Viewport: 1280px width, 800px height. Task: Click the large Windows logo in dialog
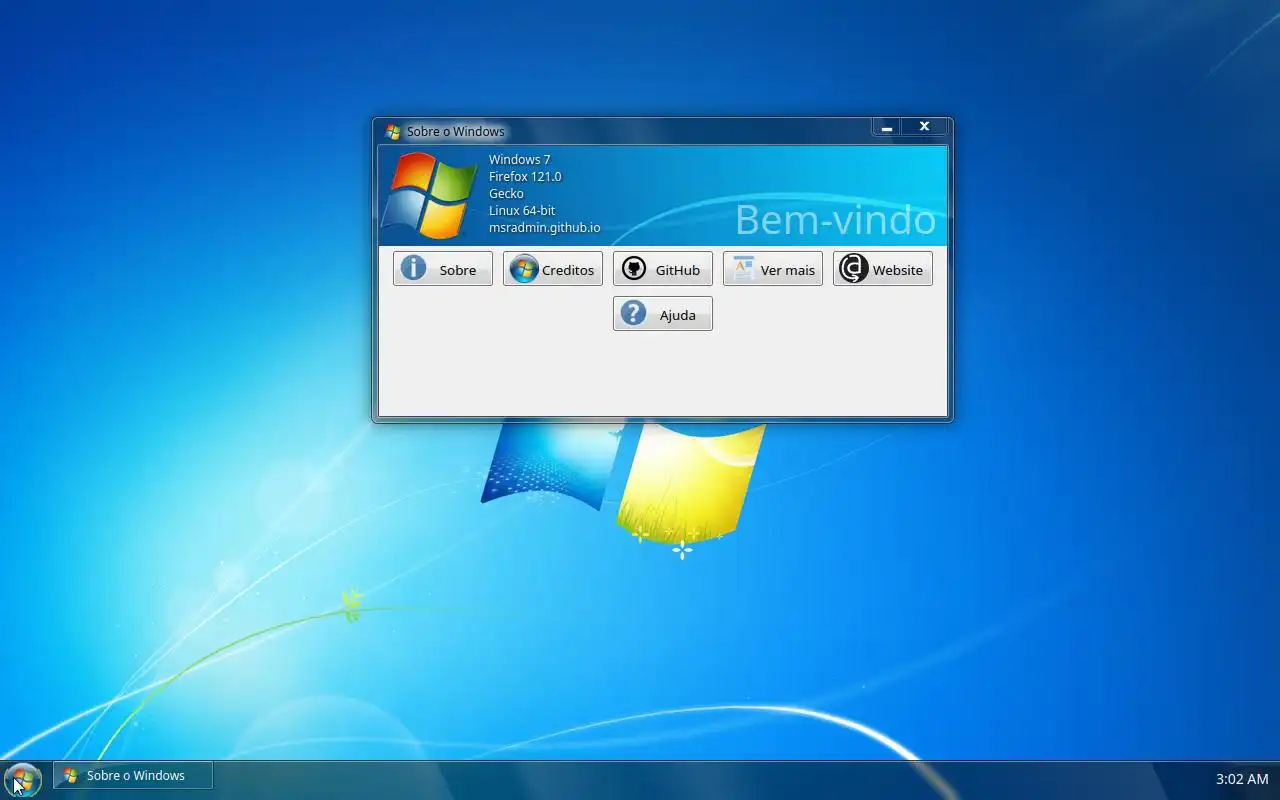[x=430, y=196]
